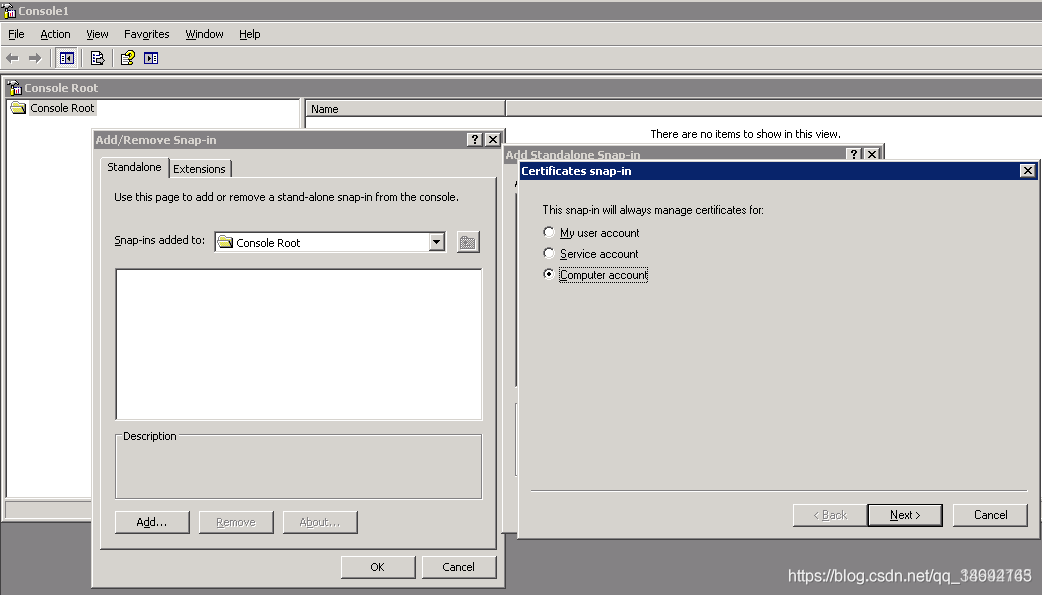Click the About... button

tap(320, 522)
